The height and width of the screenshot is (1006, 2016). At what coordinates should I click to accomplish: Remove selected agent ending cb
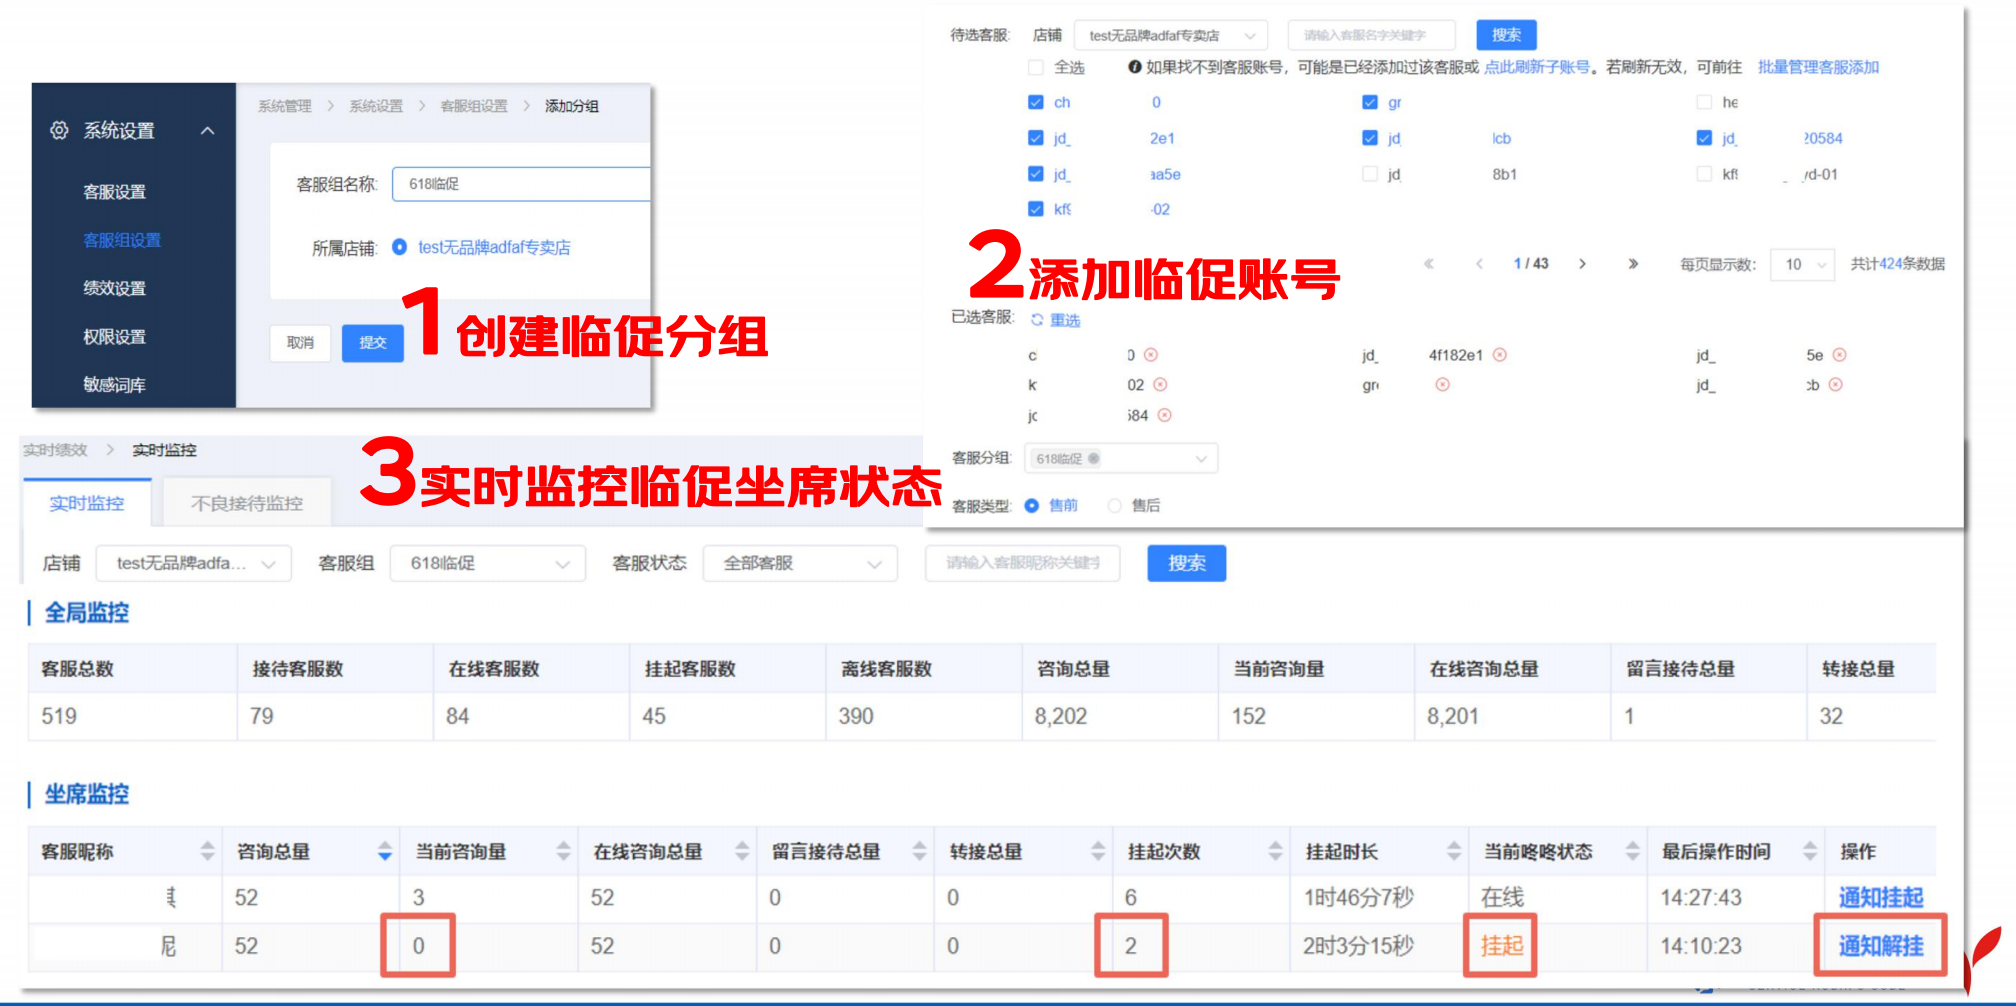[x=1836, y=385]
